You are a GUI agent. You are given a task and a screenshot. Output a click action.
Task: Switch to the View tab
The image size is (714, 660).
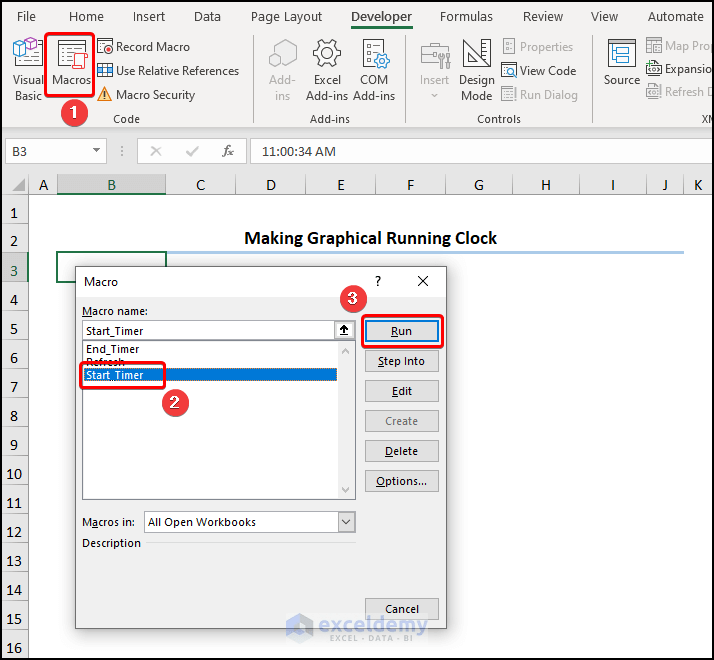604,17
